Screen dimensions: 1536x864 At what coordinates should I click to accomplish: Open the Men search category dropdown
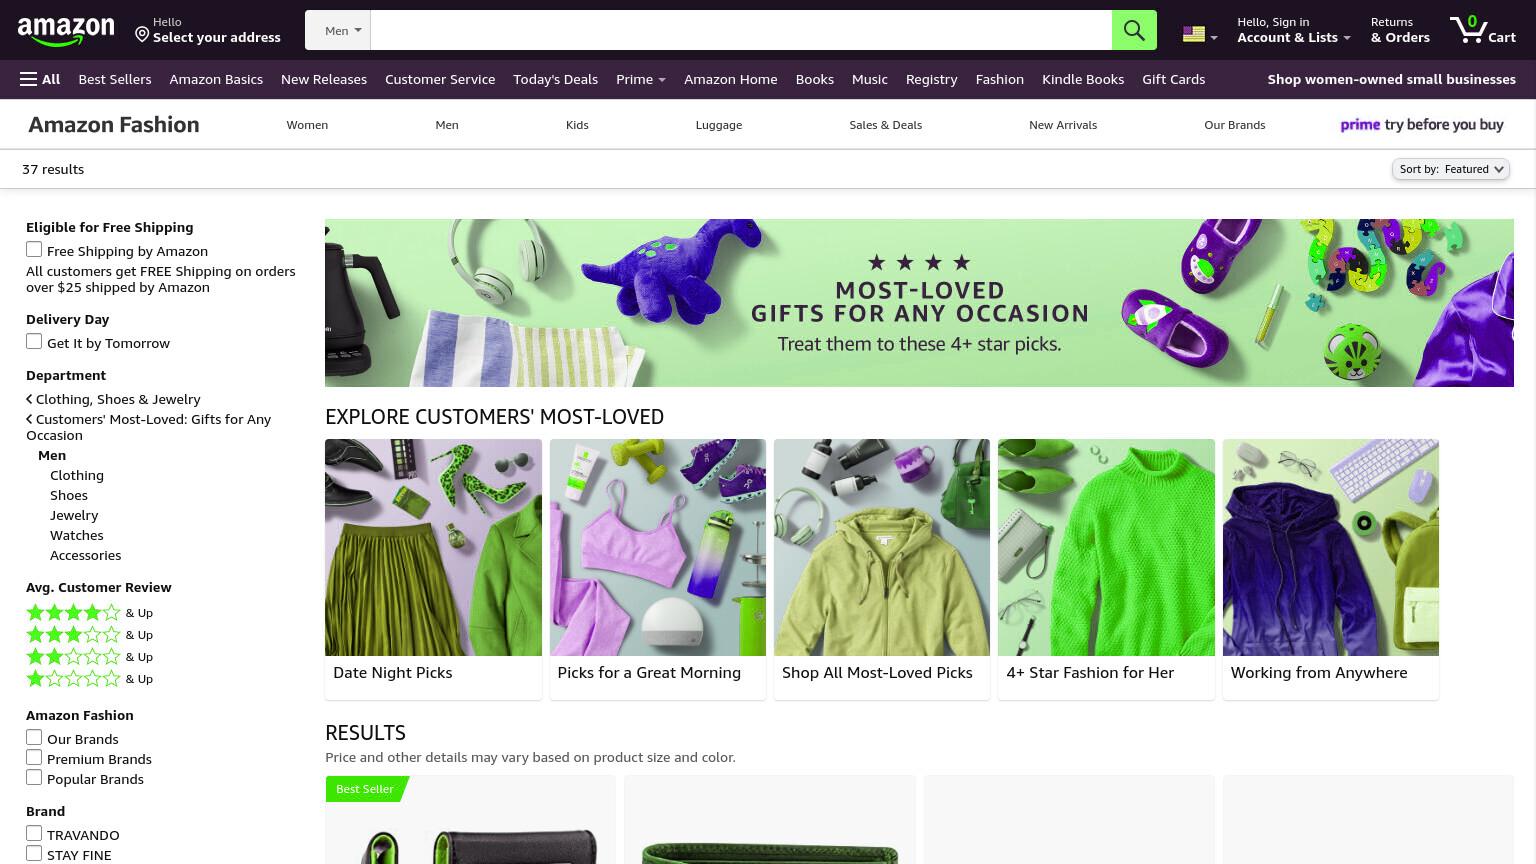point(338,30)
